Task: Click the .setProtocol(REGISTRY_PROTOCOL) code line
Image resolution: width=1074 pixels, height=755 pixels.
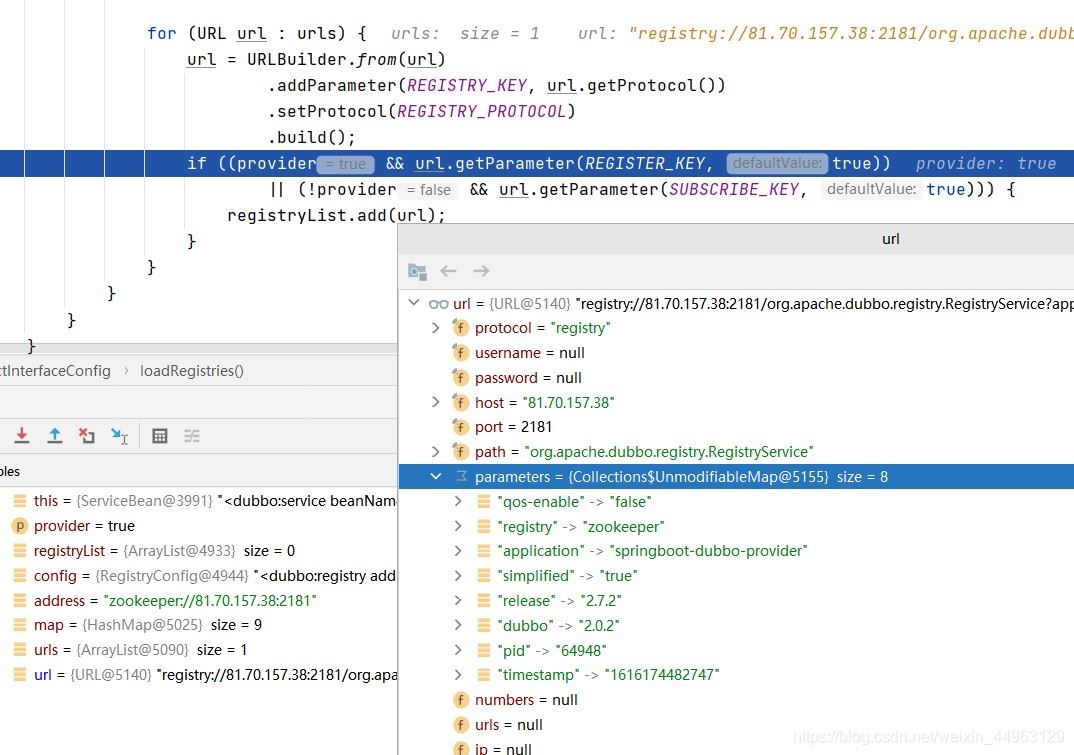Action: (x=422, y=111)
